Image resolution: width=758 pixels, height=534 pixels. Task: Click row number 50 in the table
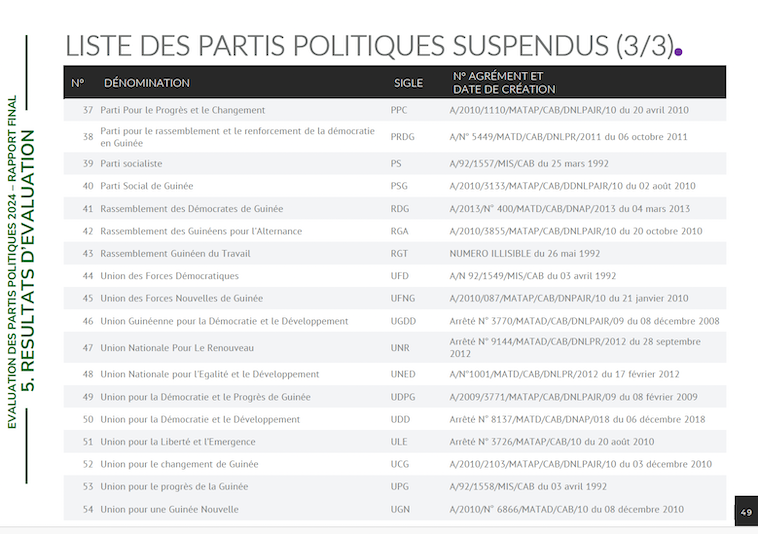tap(88, 419)
